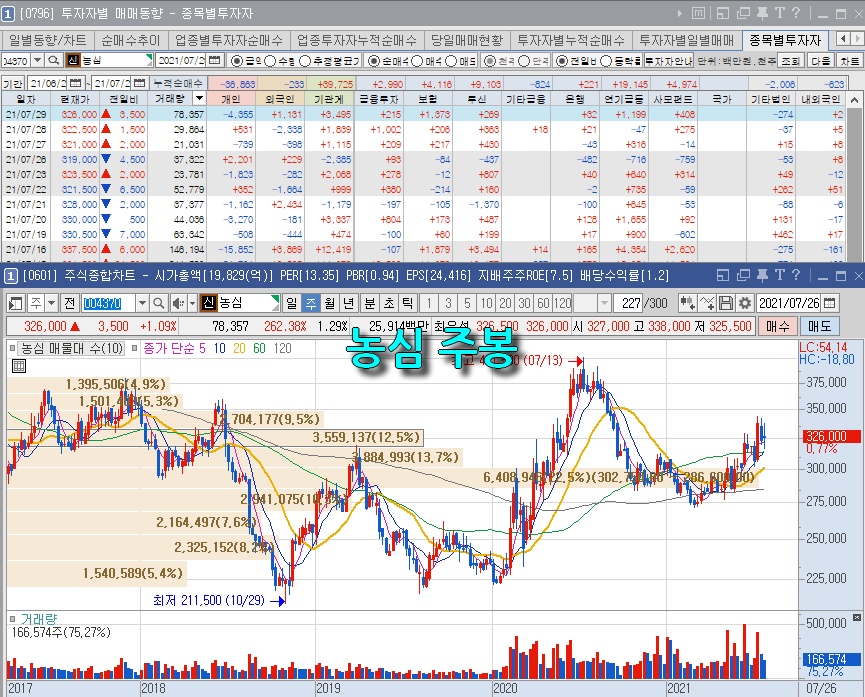Image resolution: width=865 pixels, height=697 pixels.
Task: Click 차트 button in investor window
Action: pos(850,61)
